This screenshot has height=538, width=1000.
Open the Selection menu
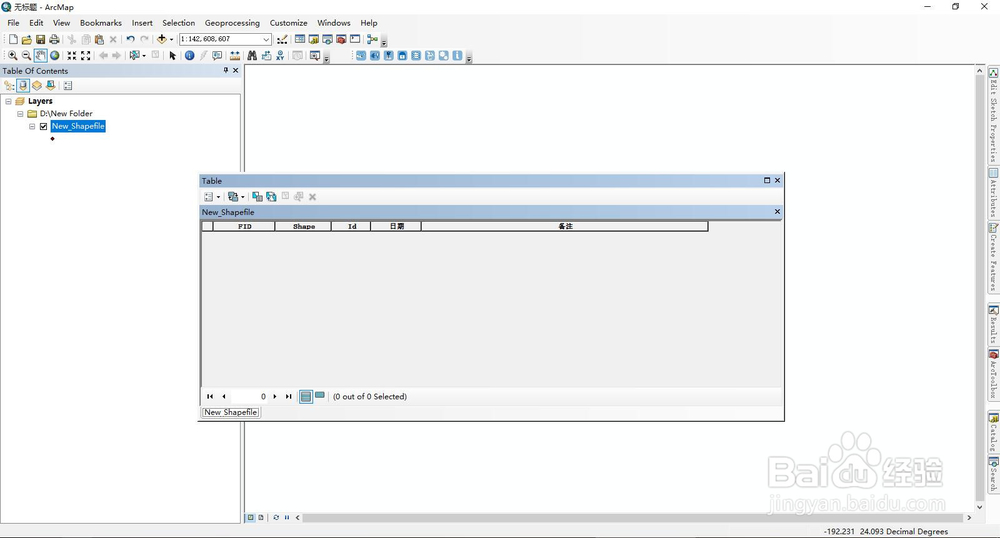click(179, 23)
